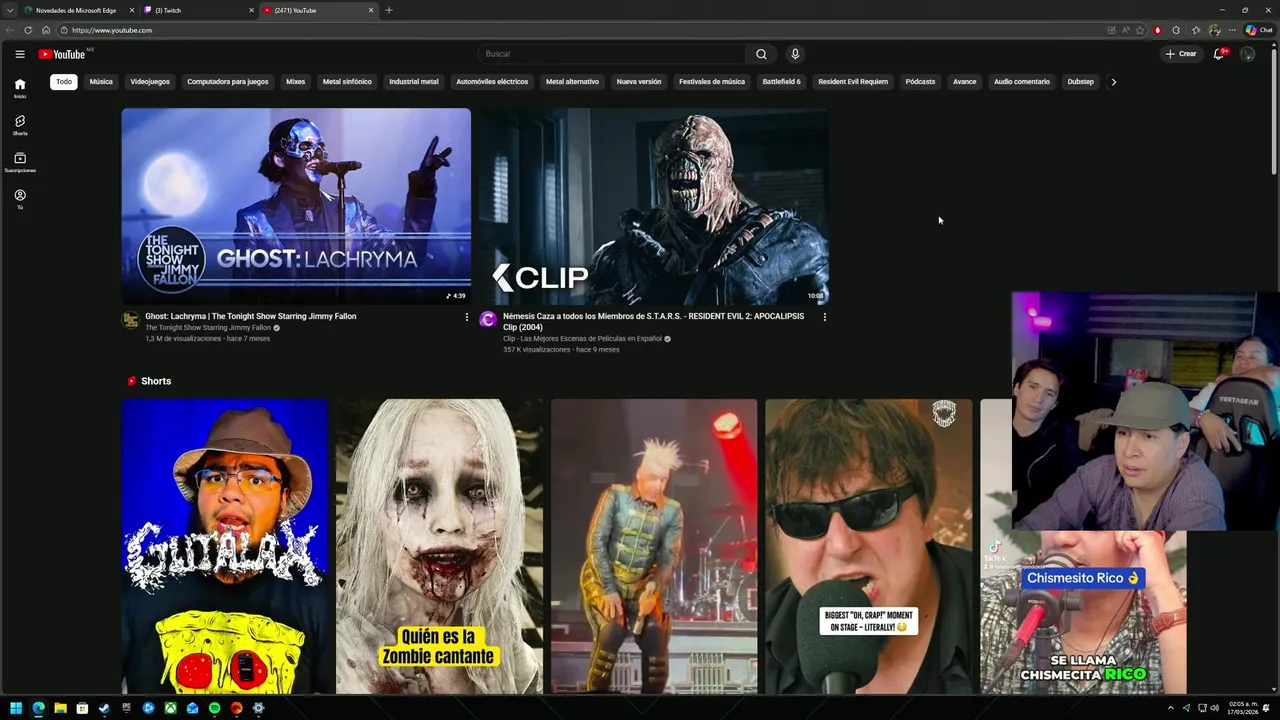Filter by Mixes chip
This screenshot has height=720, width=1280.
(x=296, y=82)
